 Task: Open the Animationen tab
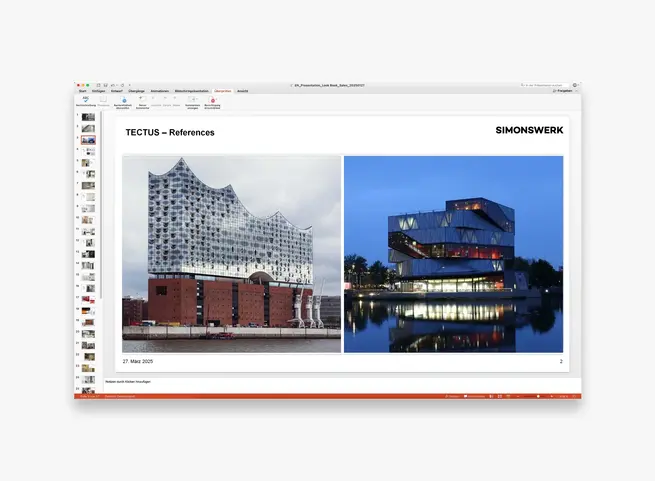(x=160, y=91)
